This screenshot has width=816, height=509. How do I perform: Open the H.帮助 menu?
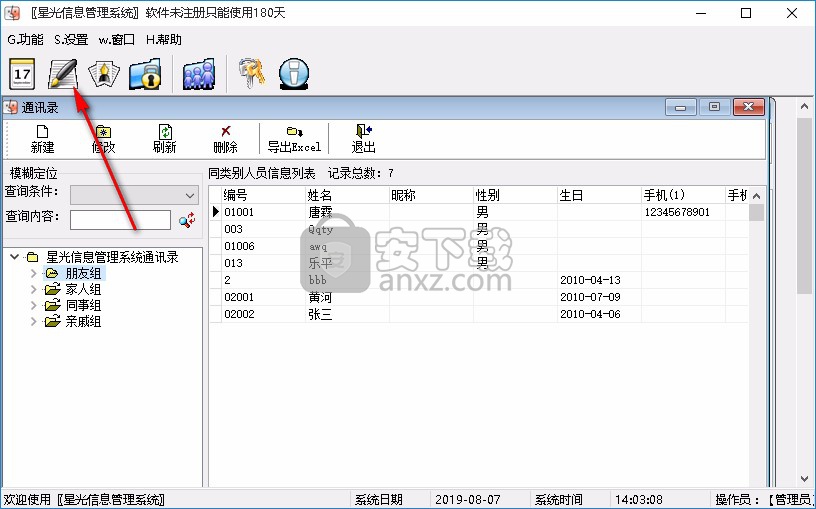(164, 40)
